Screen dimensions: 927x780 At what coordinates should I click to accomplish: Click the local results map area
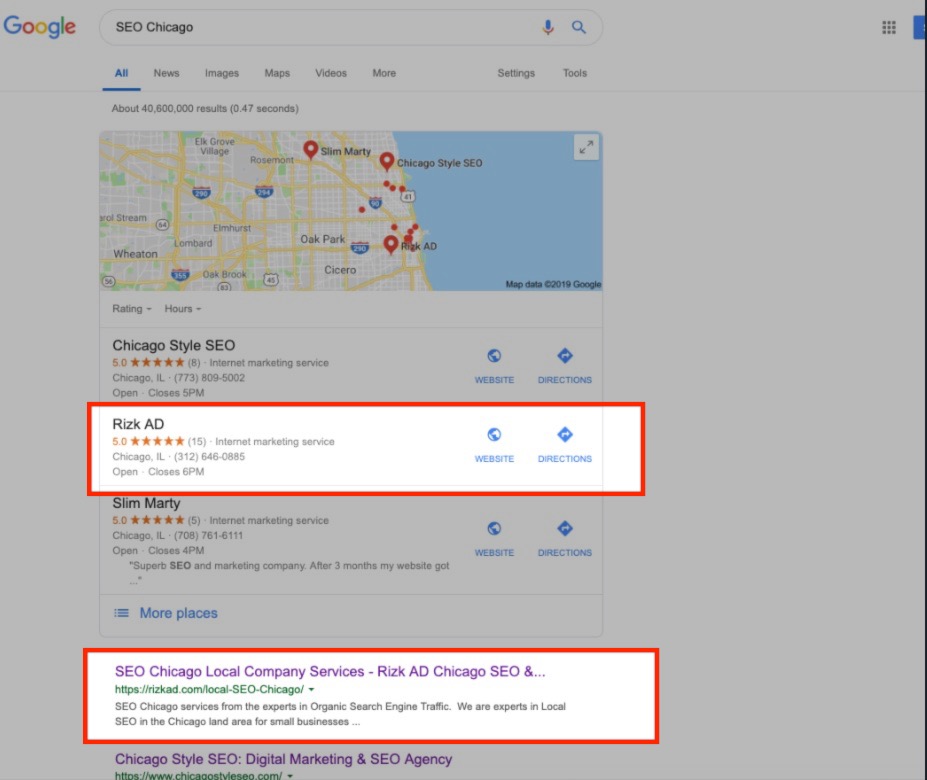pyautogui.click(x=351, y=211)
